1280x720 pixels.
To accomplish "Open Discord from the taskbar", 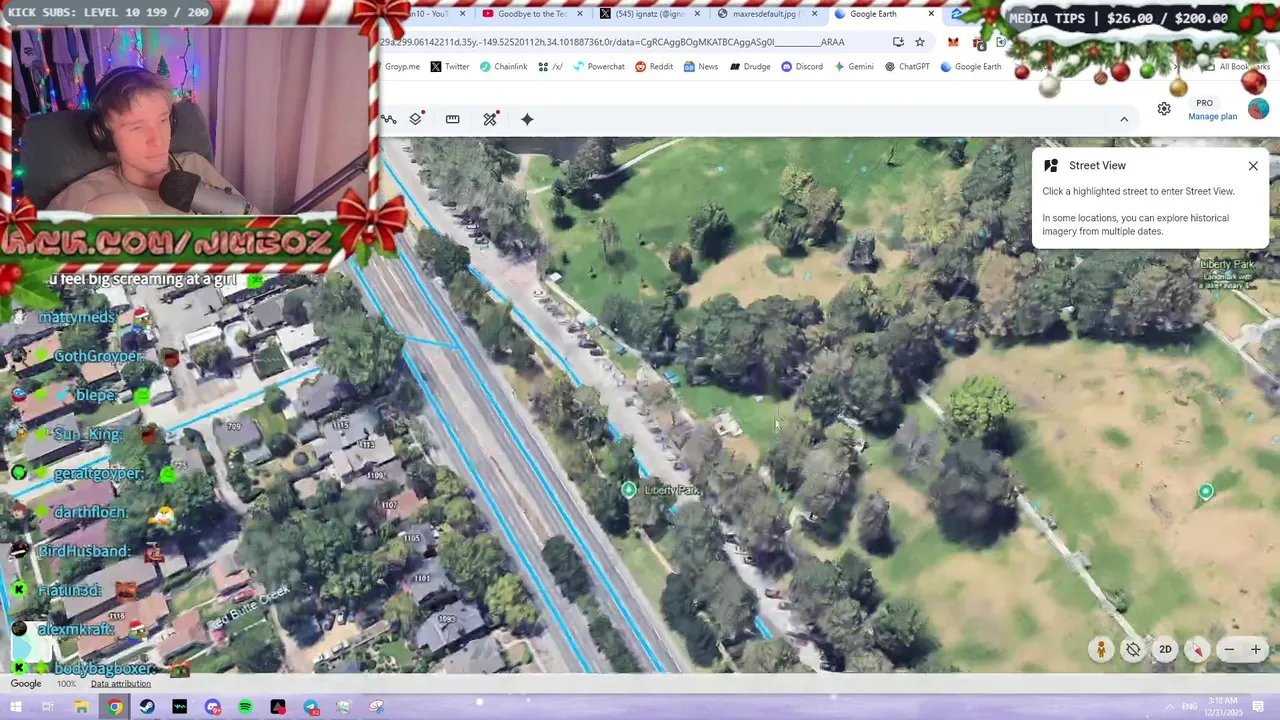I will pos(213,707).
